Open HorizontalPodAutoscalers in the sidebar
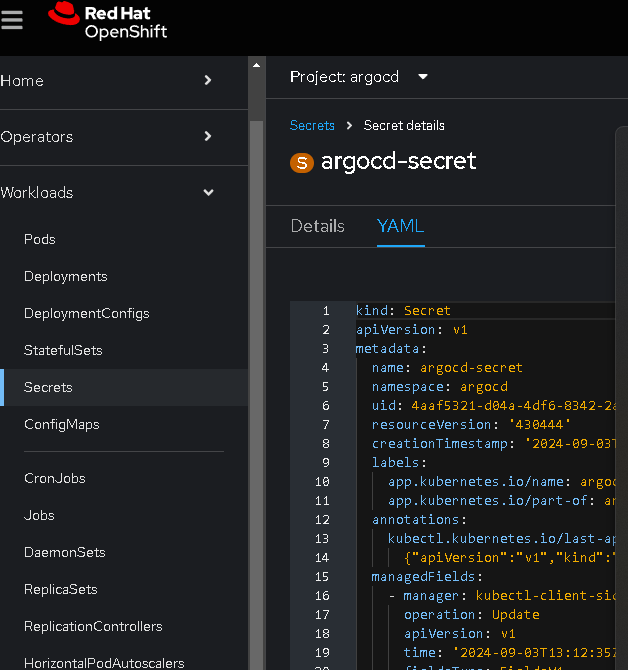 pos(104,663)
